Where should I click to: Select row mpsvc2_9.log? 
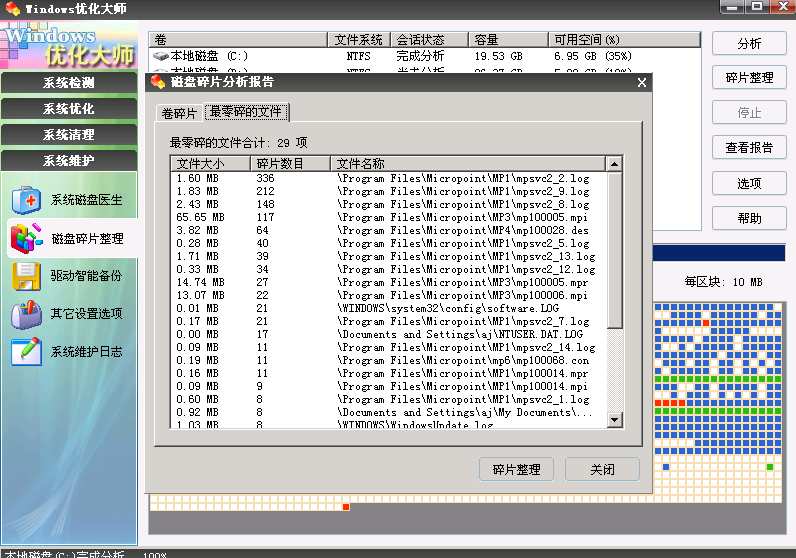388,191
